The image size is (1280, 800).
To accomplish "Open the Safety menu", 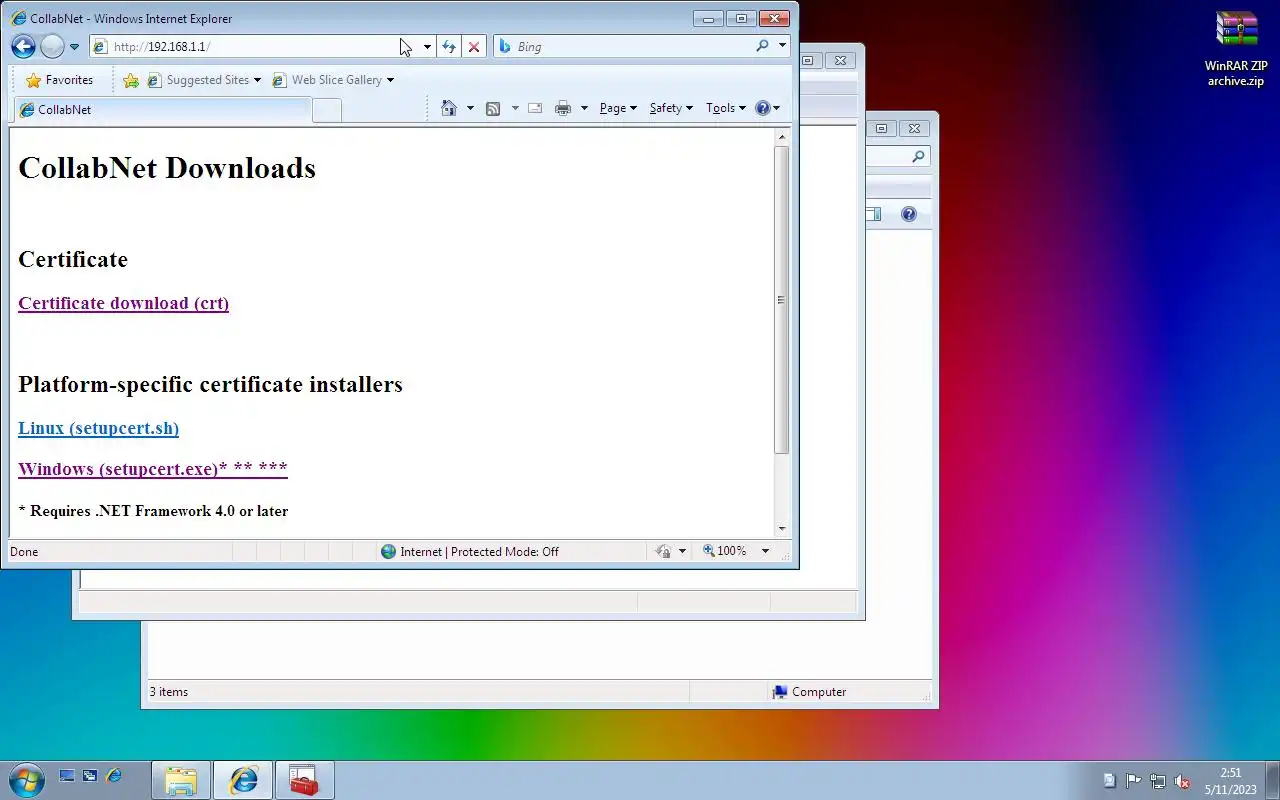I will coord(671,108).
